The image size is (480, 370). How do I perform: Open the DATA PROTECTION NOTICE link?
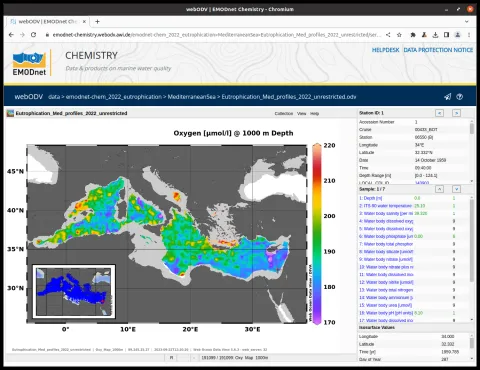[x=438, y=50]
